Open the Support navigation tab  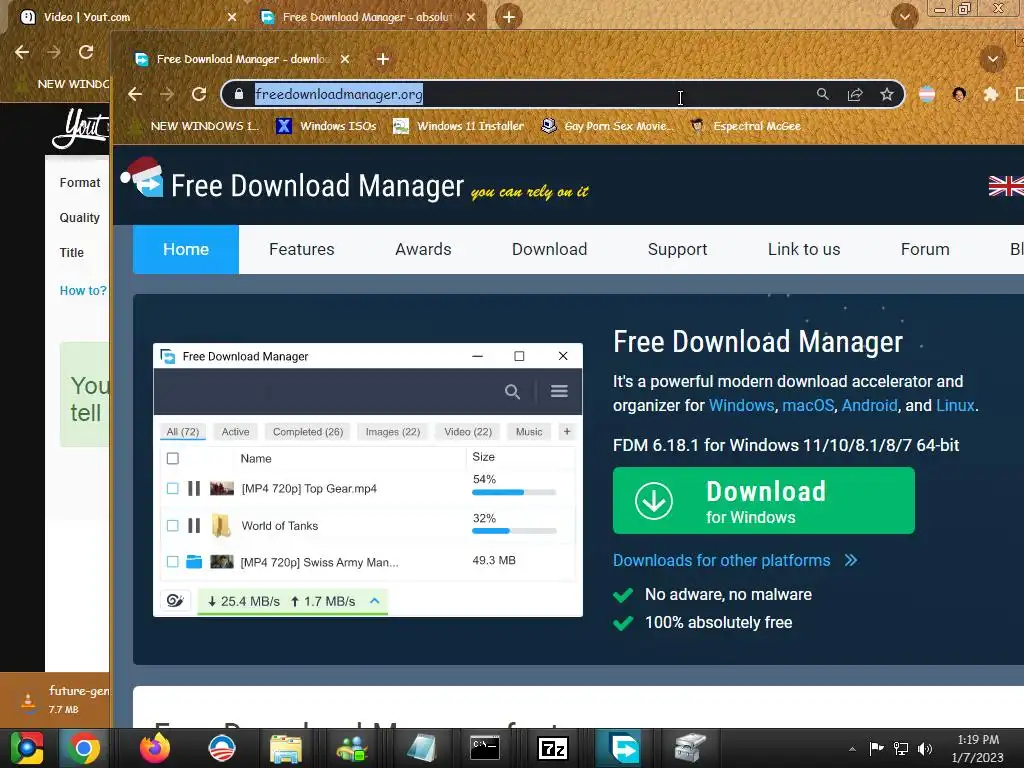click(x=677, y=249)
